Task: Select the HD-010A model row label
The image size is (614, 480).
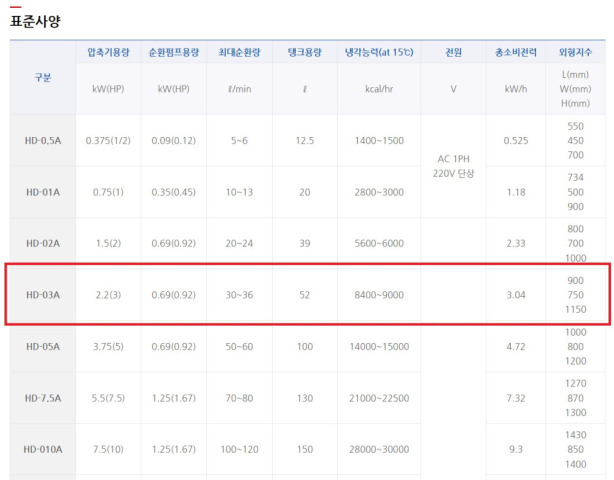Action: tap(42, 450)
